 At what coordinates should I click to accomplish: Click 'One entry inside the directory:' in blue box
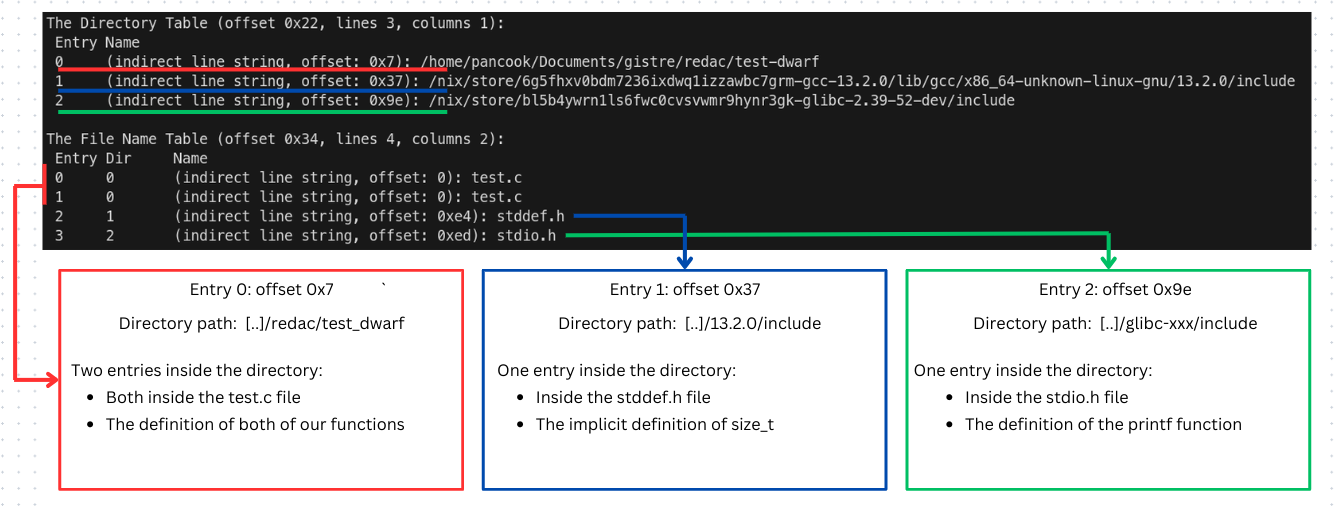pyautogui.click(x=616, y=370)
